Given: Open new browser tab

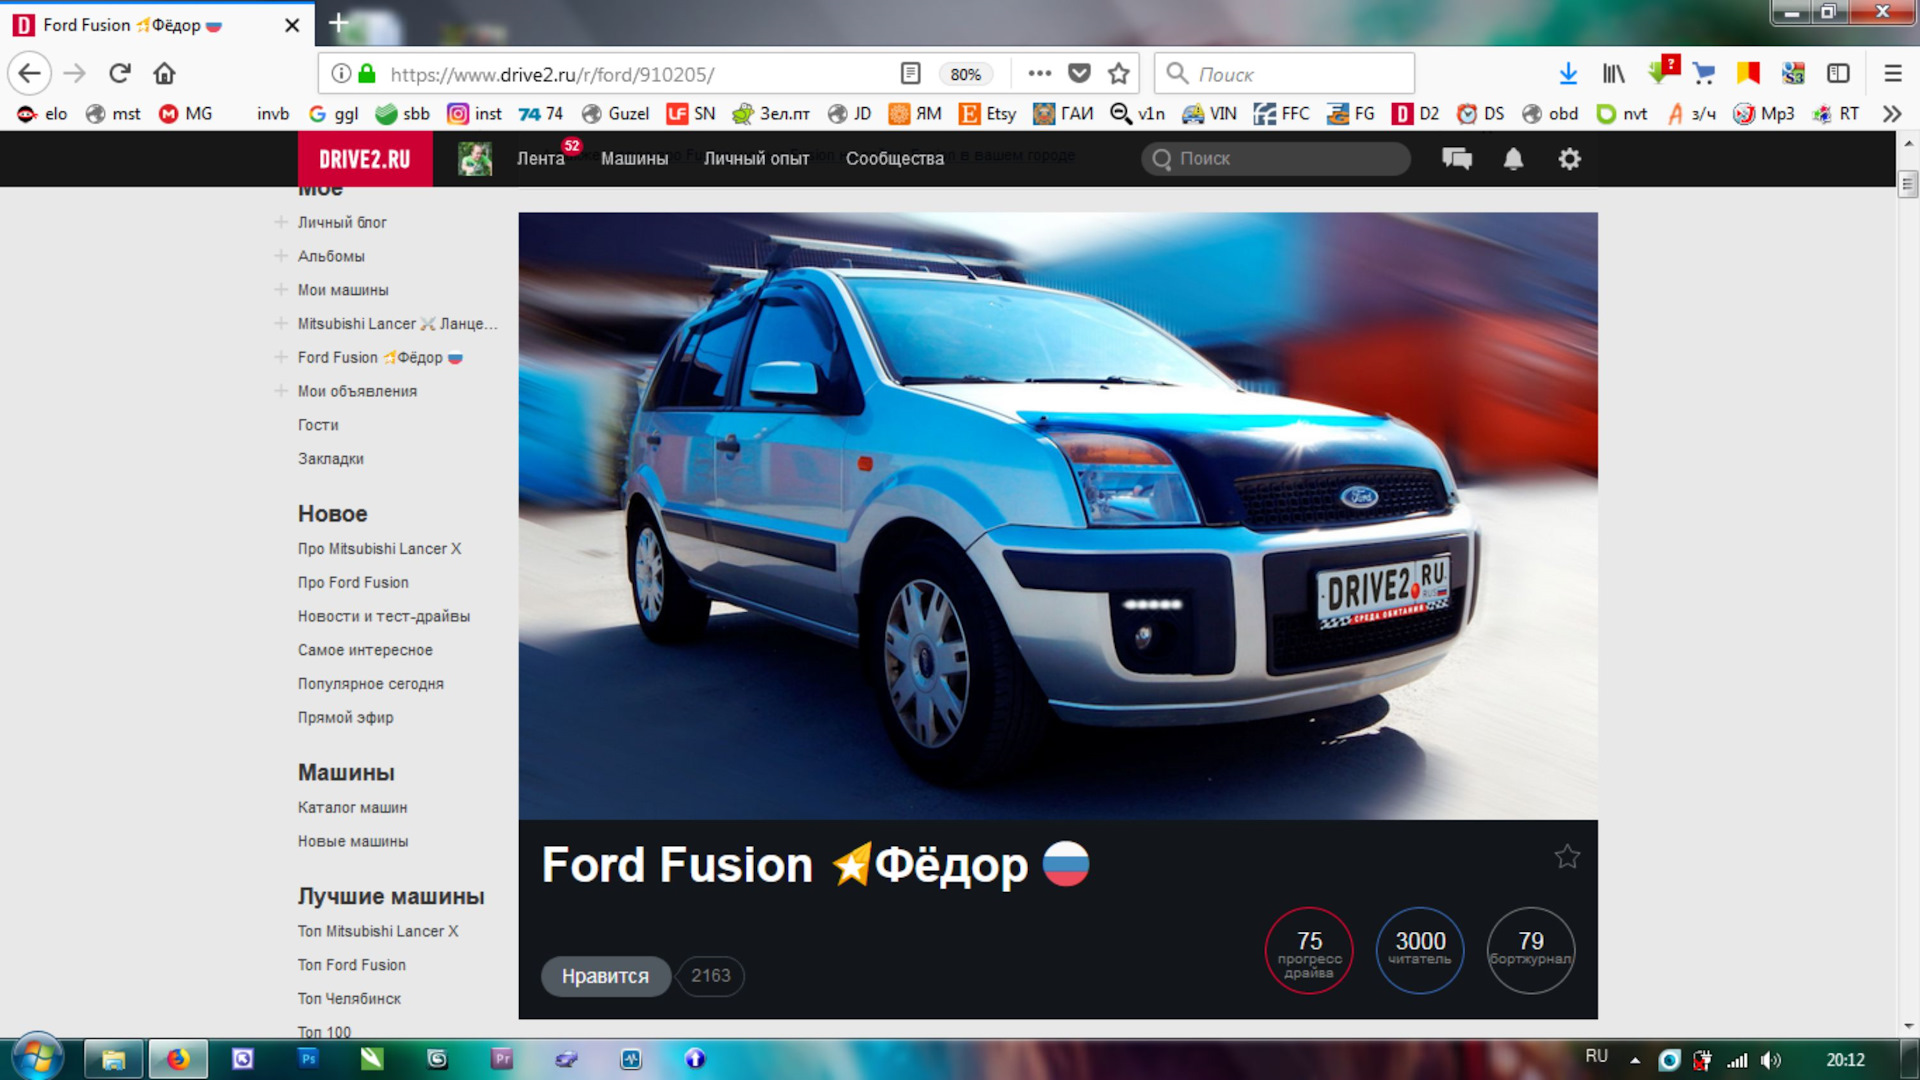Looking at the screenshot, I should coord(338,23).
